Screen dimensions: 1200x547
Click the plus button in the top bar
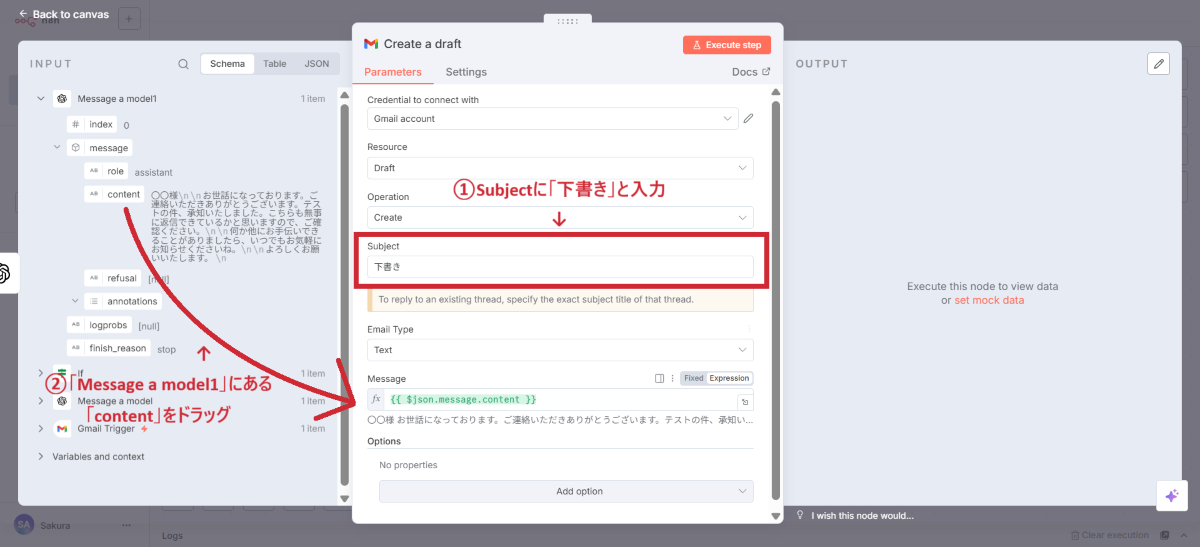coord(129,18)
